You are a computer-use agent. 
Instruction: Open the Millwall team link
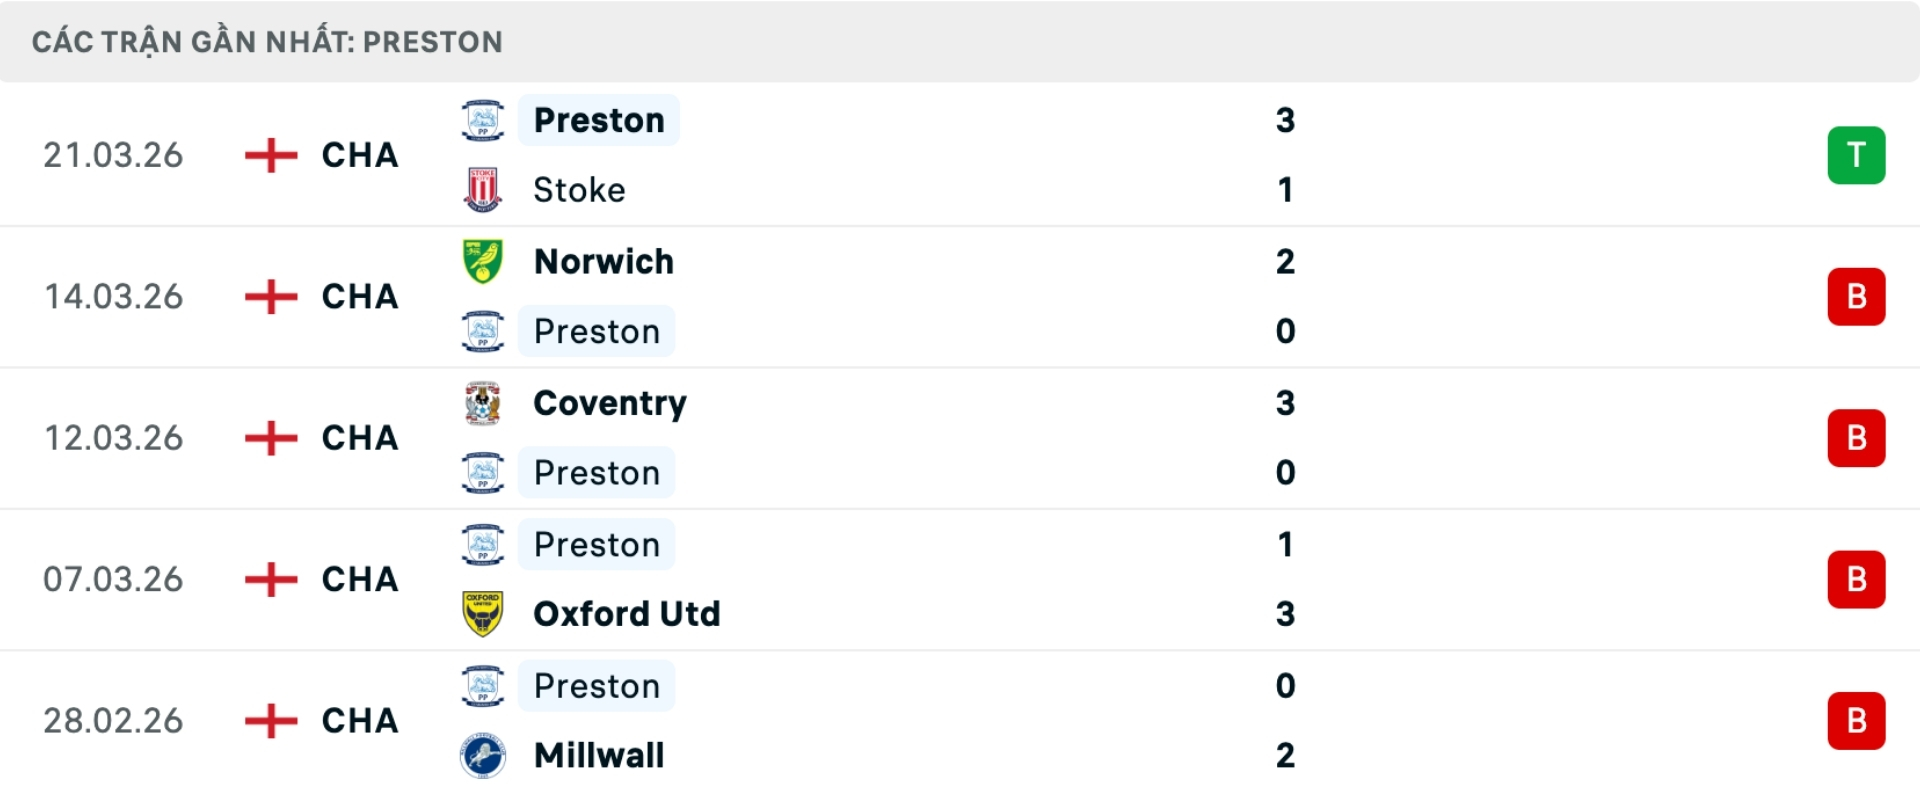point(599,755)
